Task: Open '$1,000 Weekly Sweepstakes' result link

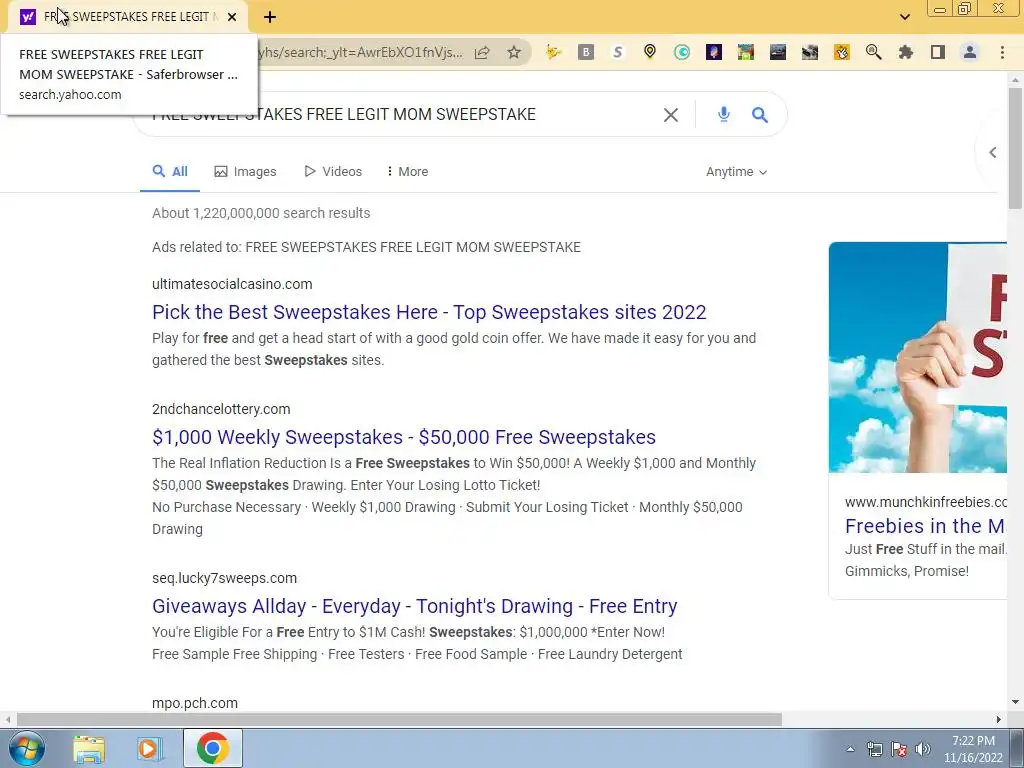Action: [x=404, y=437]
